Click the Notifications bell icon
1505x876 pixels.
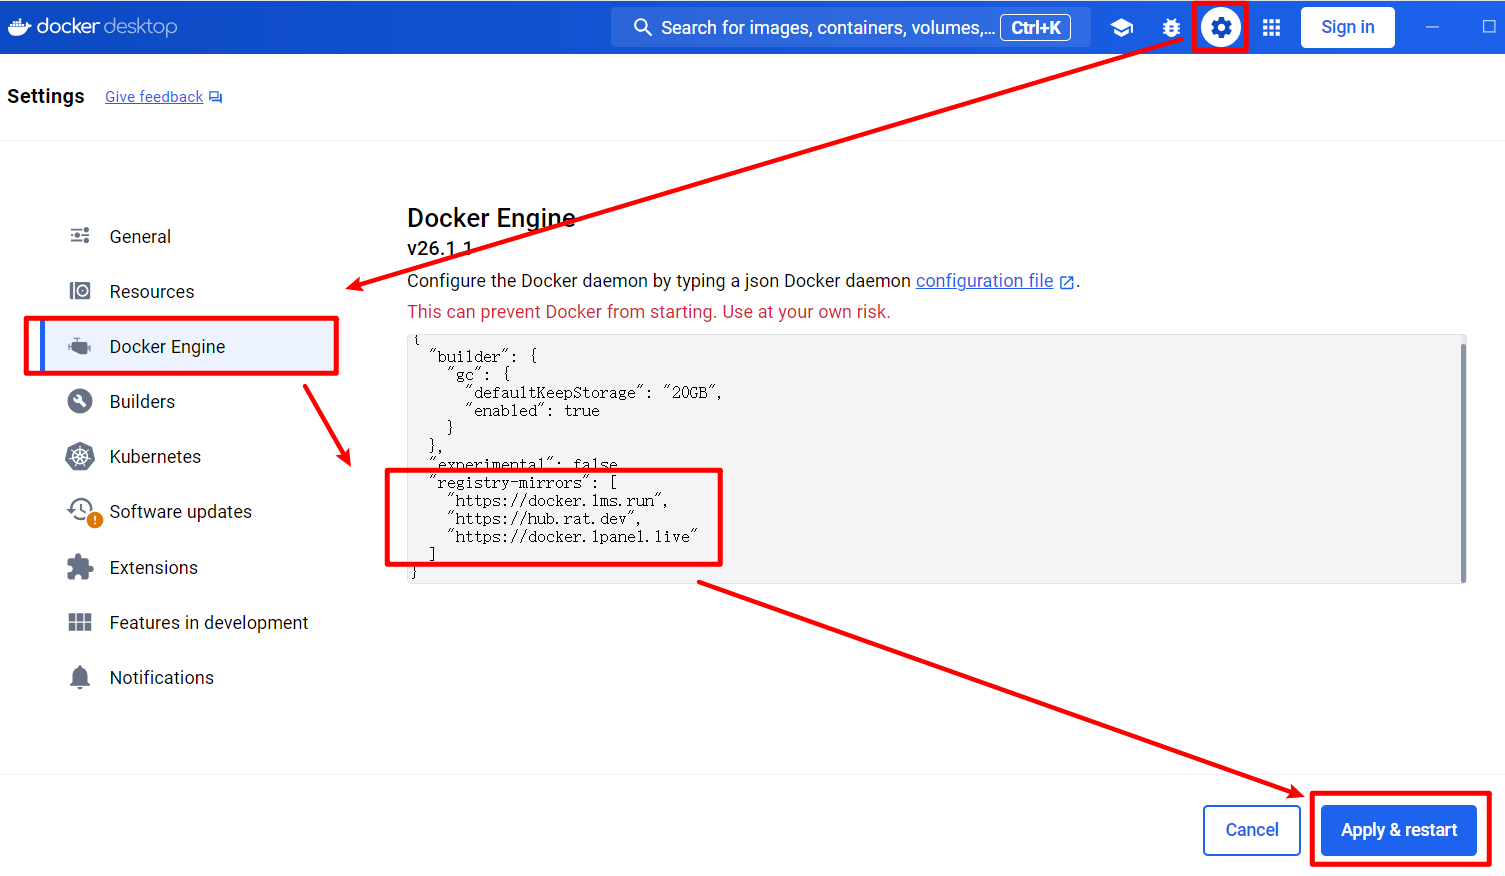click(80, 677)
